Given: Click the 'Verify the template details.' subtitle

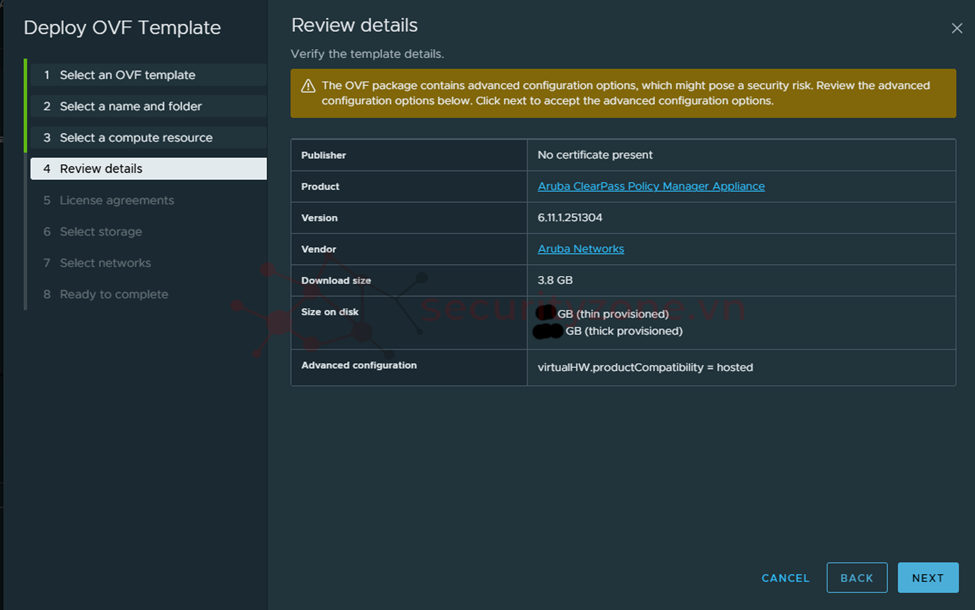Looking at the screenshot, I should pos(367,54).
